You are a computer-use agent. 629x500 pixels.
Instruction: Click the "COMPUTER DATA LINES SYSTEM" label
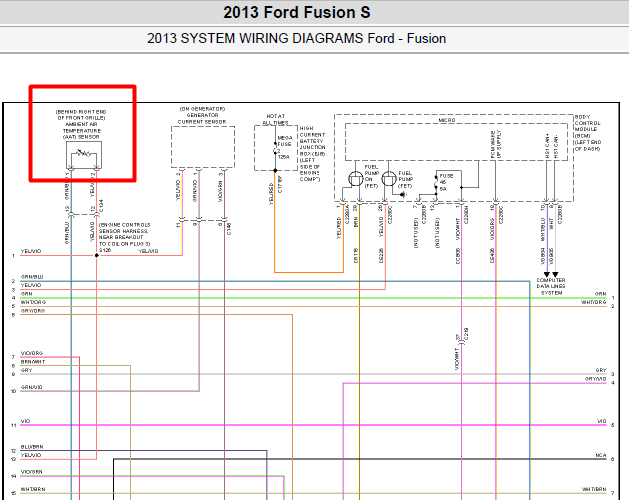pyautogui.click(x=551, y=287)
